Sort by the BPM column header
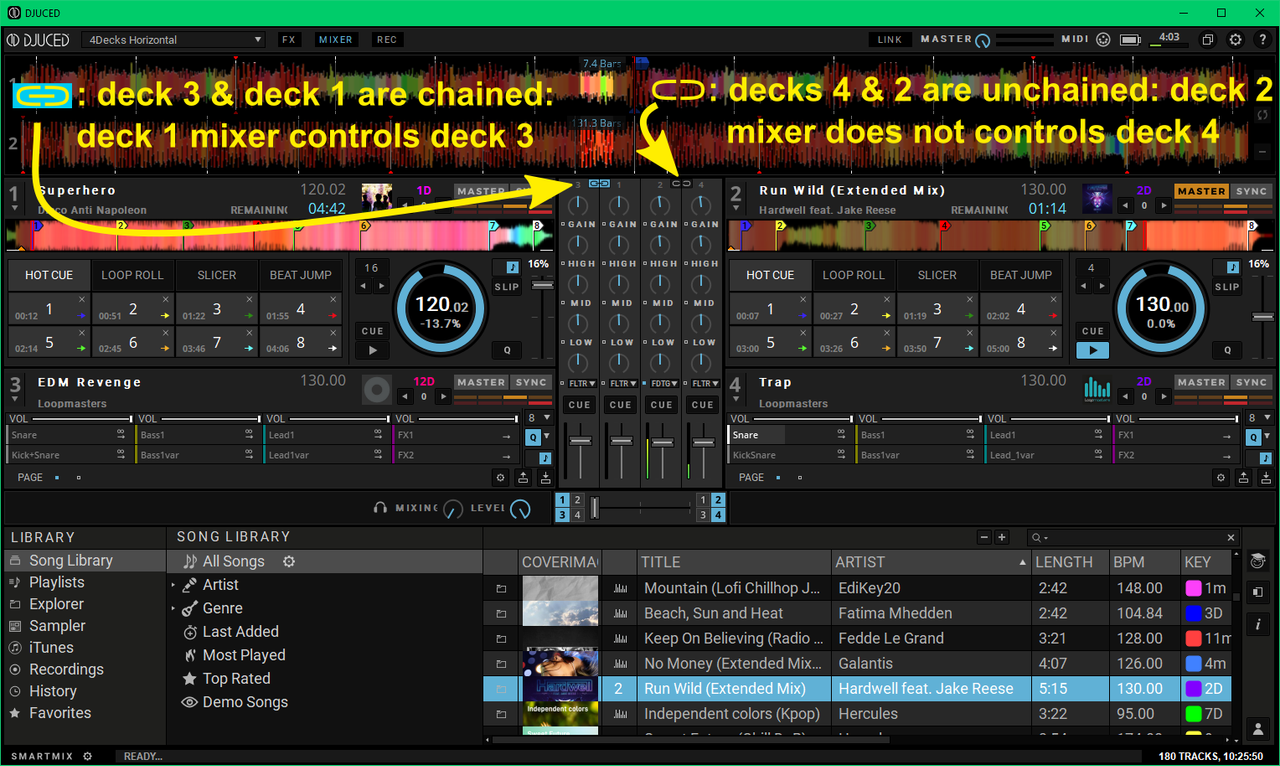 [1143, 562]
